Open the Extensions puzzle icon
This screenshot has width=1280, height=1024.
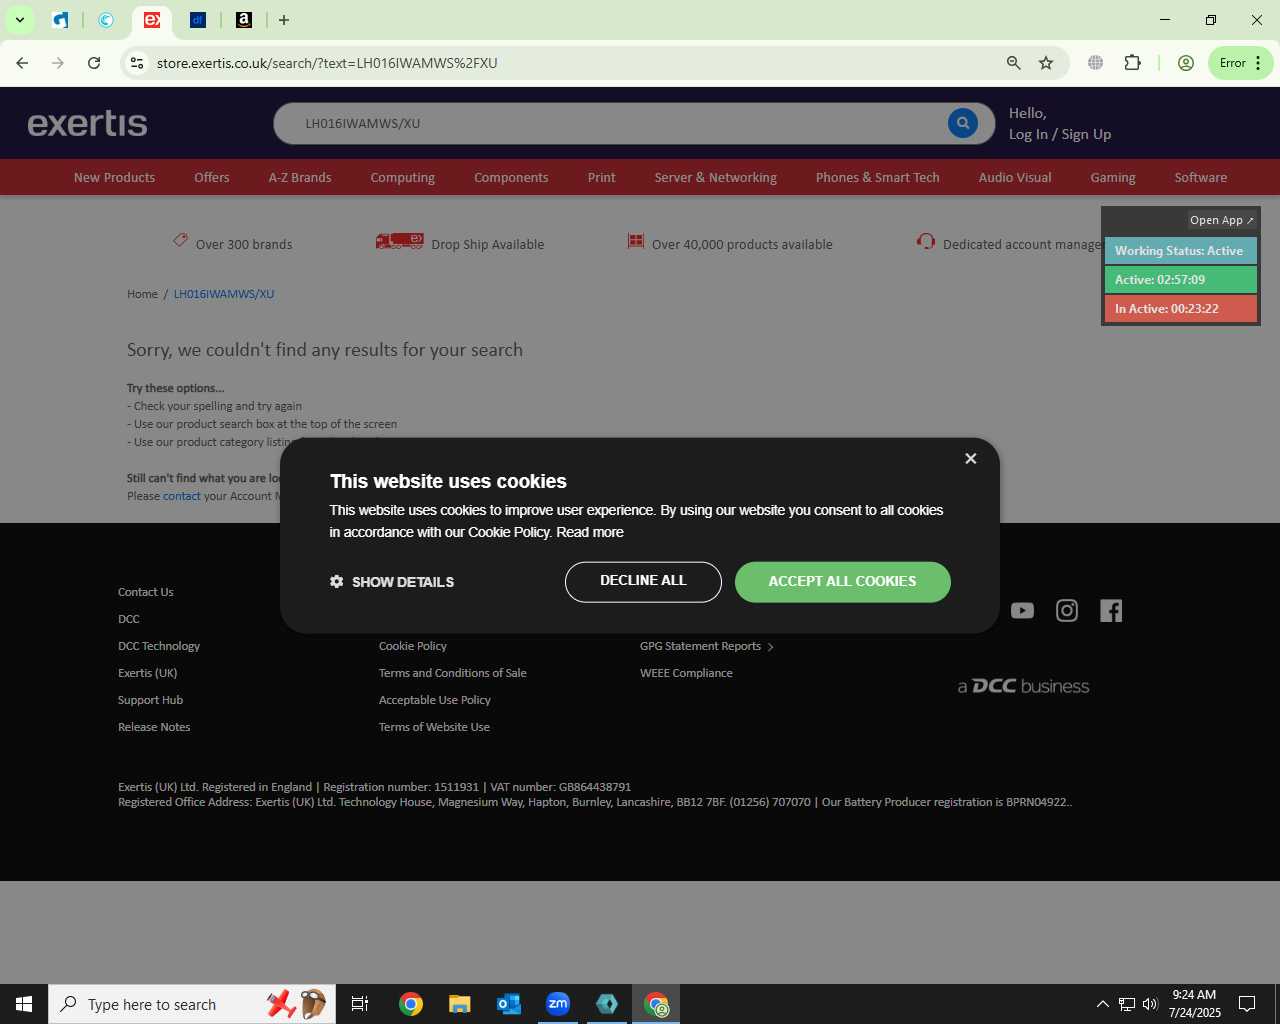pyautogui.click(x=1132, y=63)
